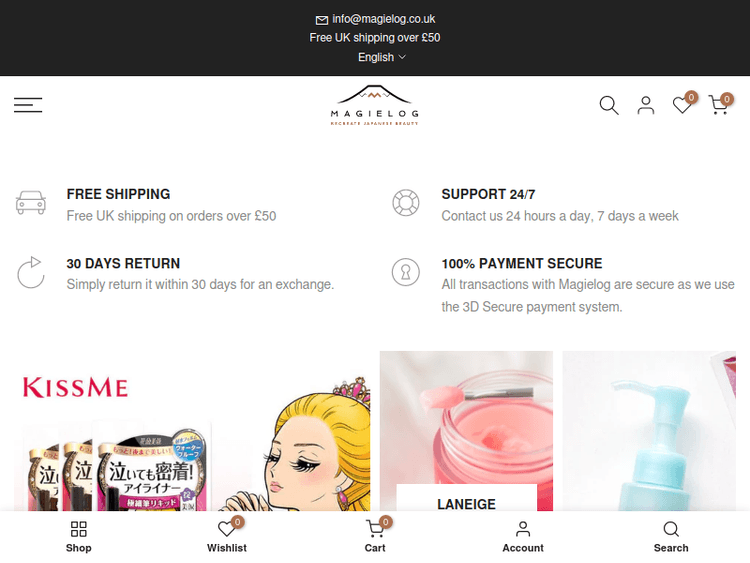This screenshot has width=750, height=563.
Task: Click the info@magielog.co.uk email link
Action: pos(375,19)
